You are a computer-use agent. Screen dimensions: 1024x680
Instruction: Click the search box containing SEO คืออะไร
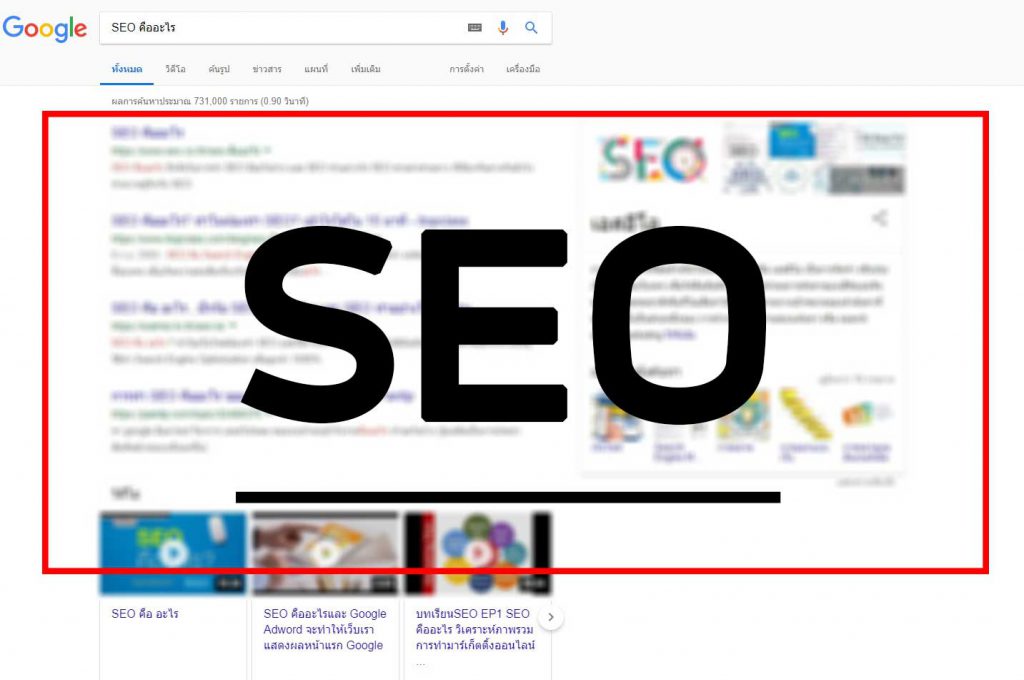point(281,27)
